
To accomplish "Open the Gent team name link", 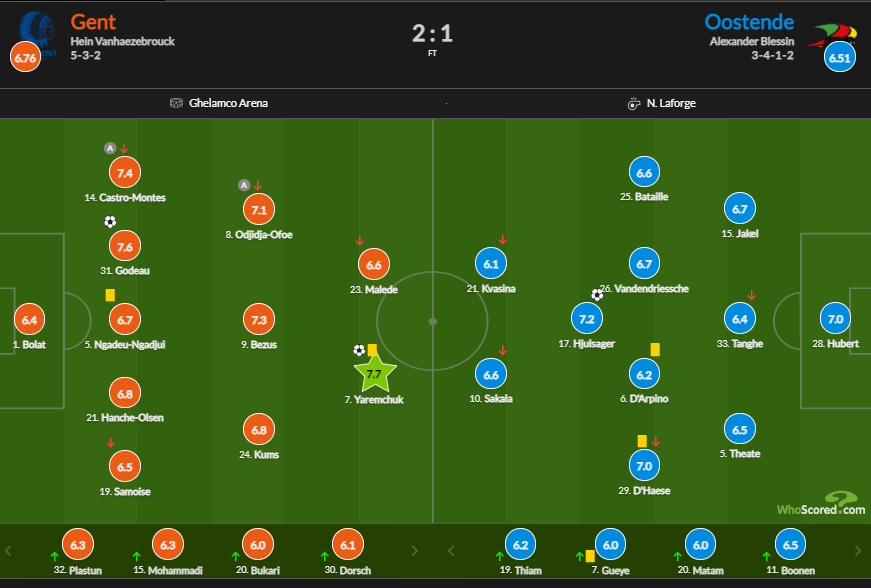I will pos(93,21).
